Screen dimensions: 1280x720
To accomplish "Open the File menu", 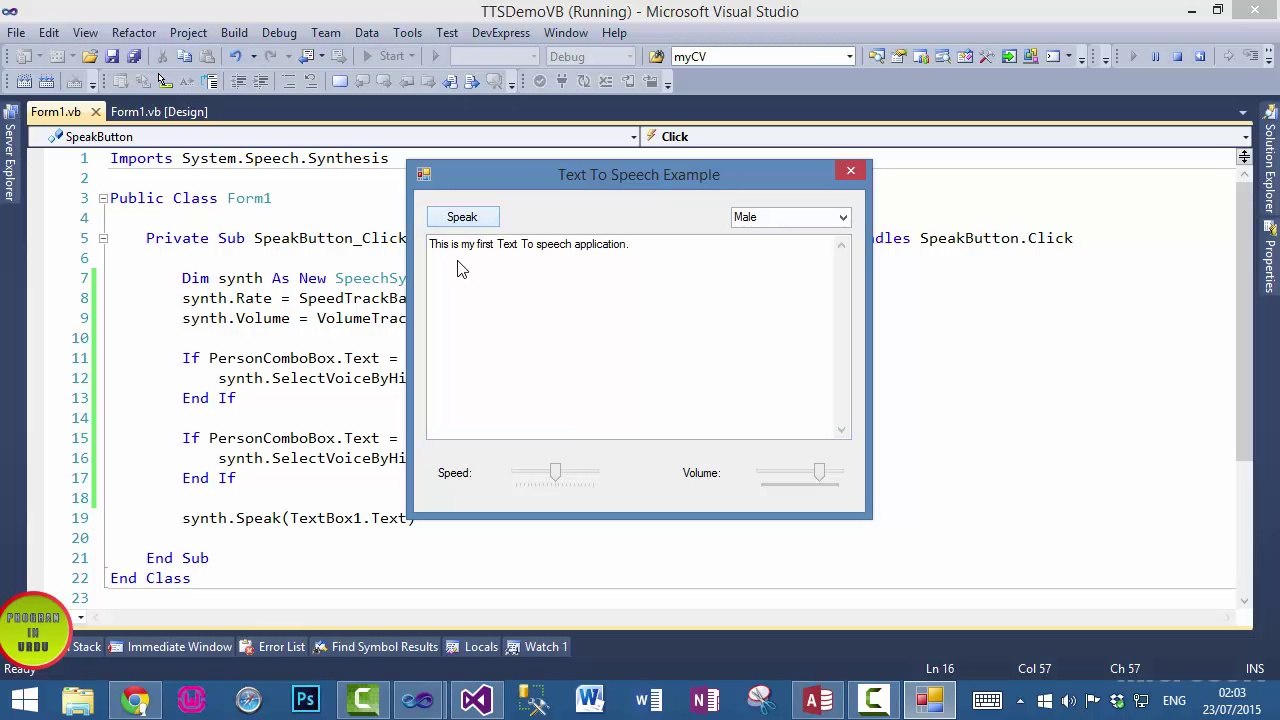I will (x=16, y=33).
